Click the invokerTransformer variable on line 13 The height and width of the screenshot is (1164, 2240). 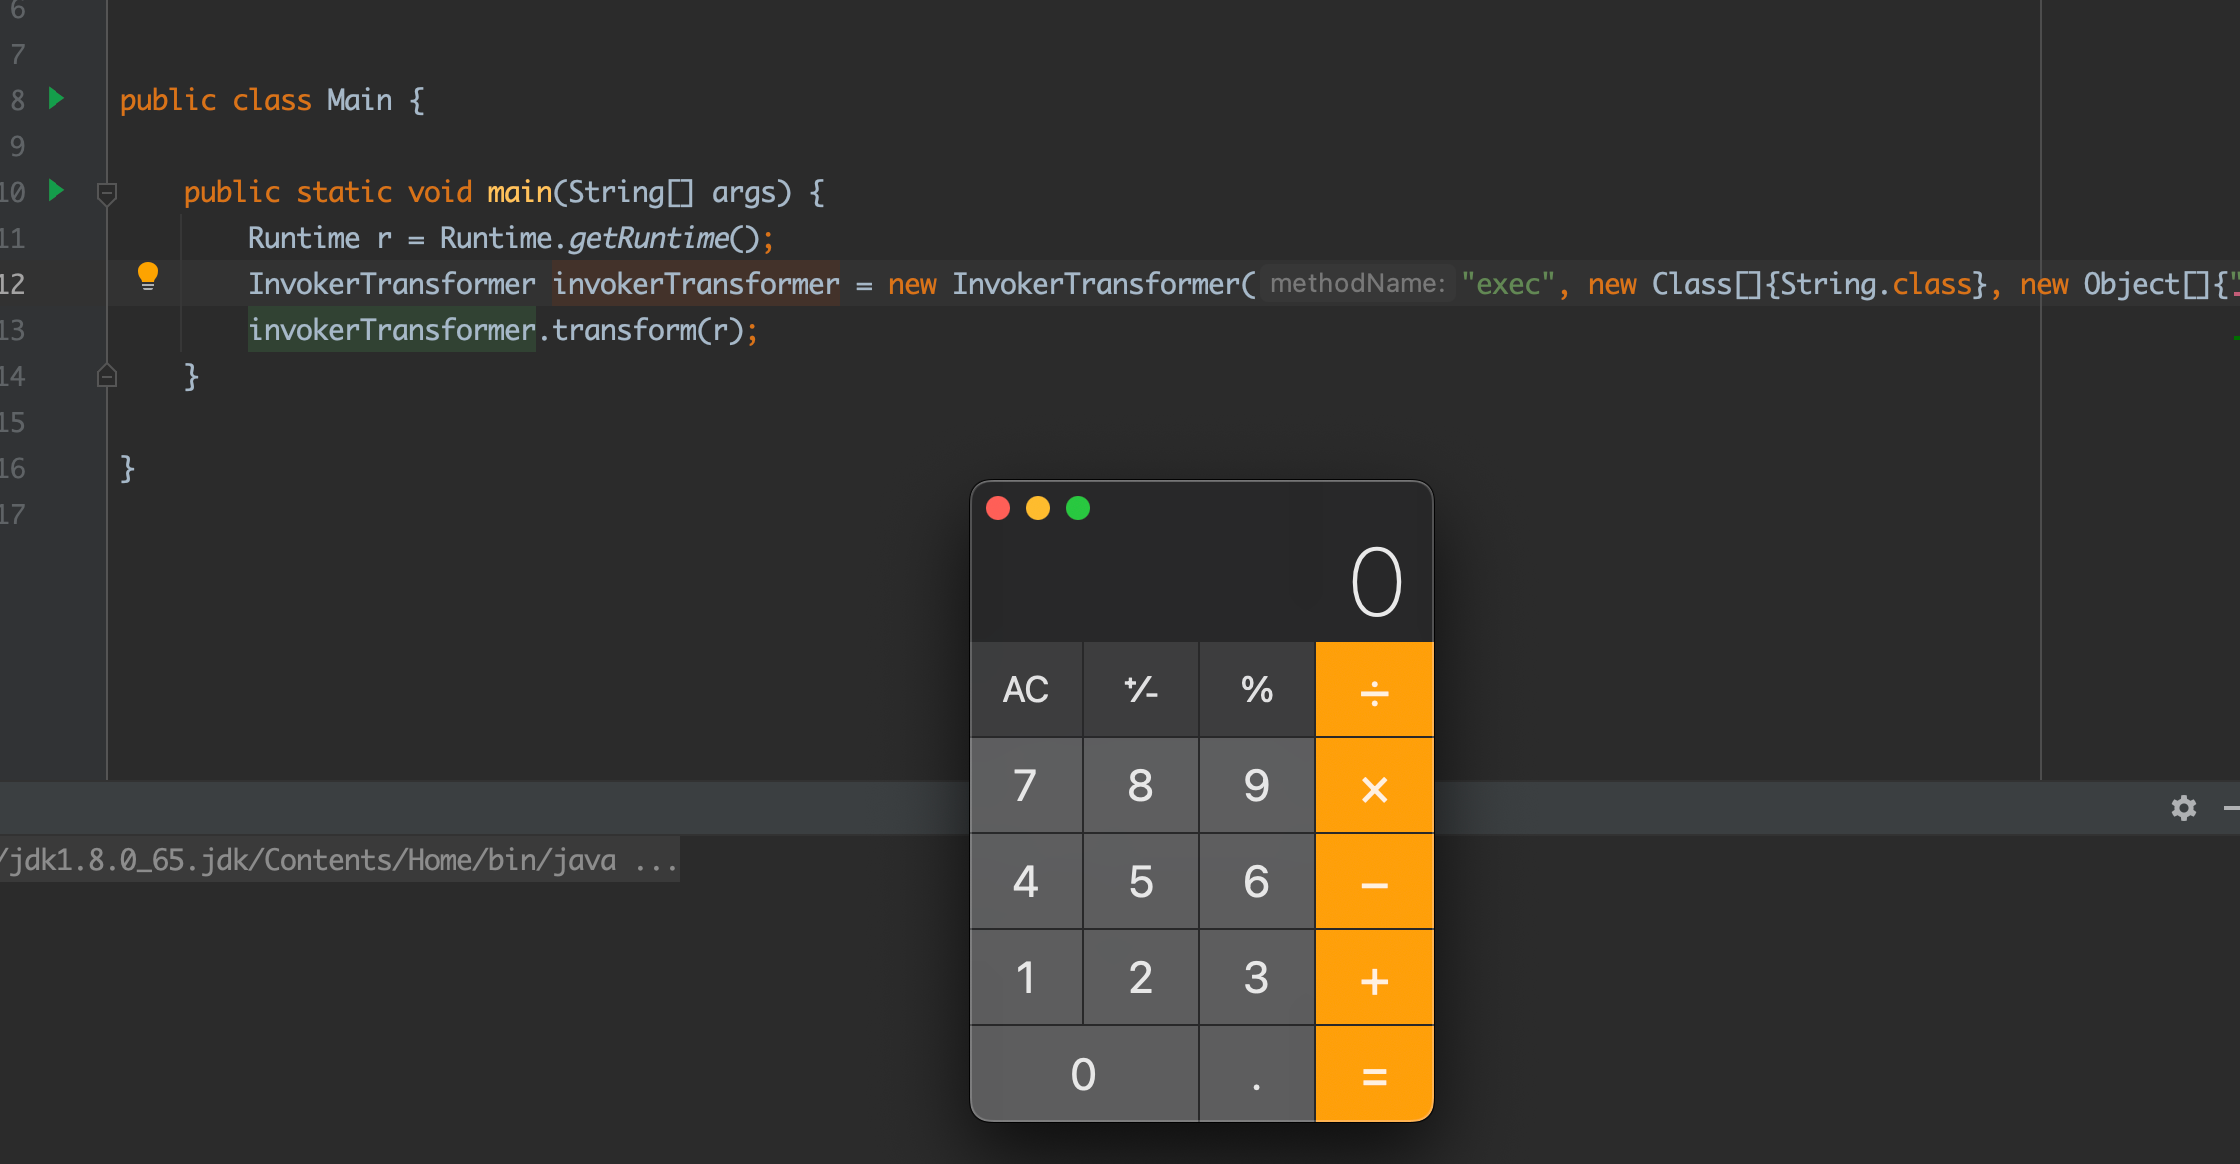coord(391,330)
